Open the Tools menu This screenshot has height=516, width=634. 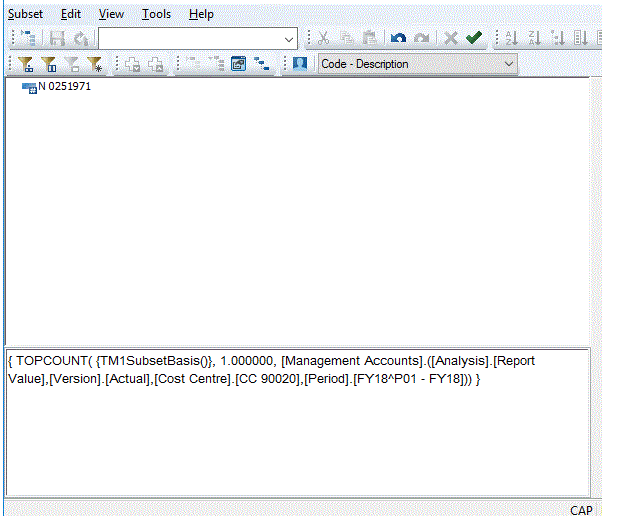tap(156, 14)
